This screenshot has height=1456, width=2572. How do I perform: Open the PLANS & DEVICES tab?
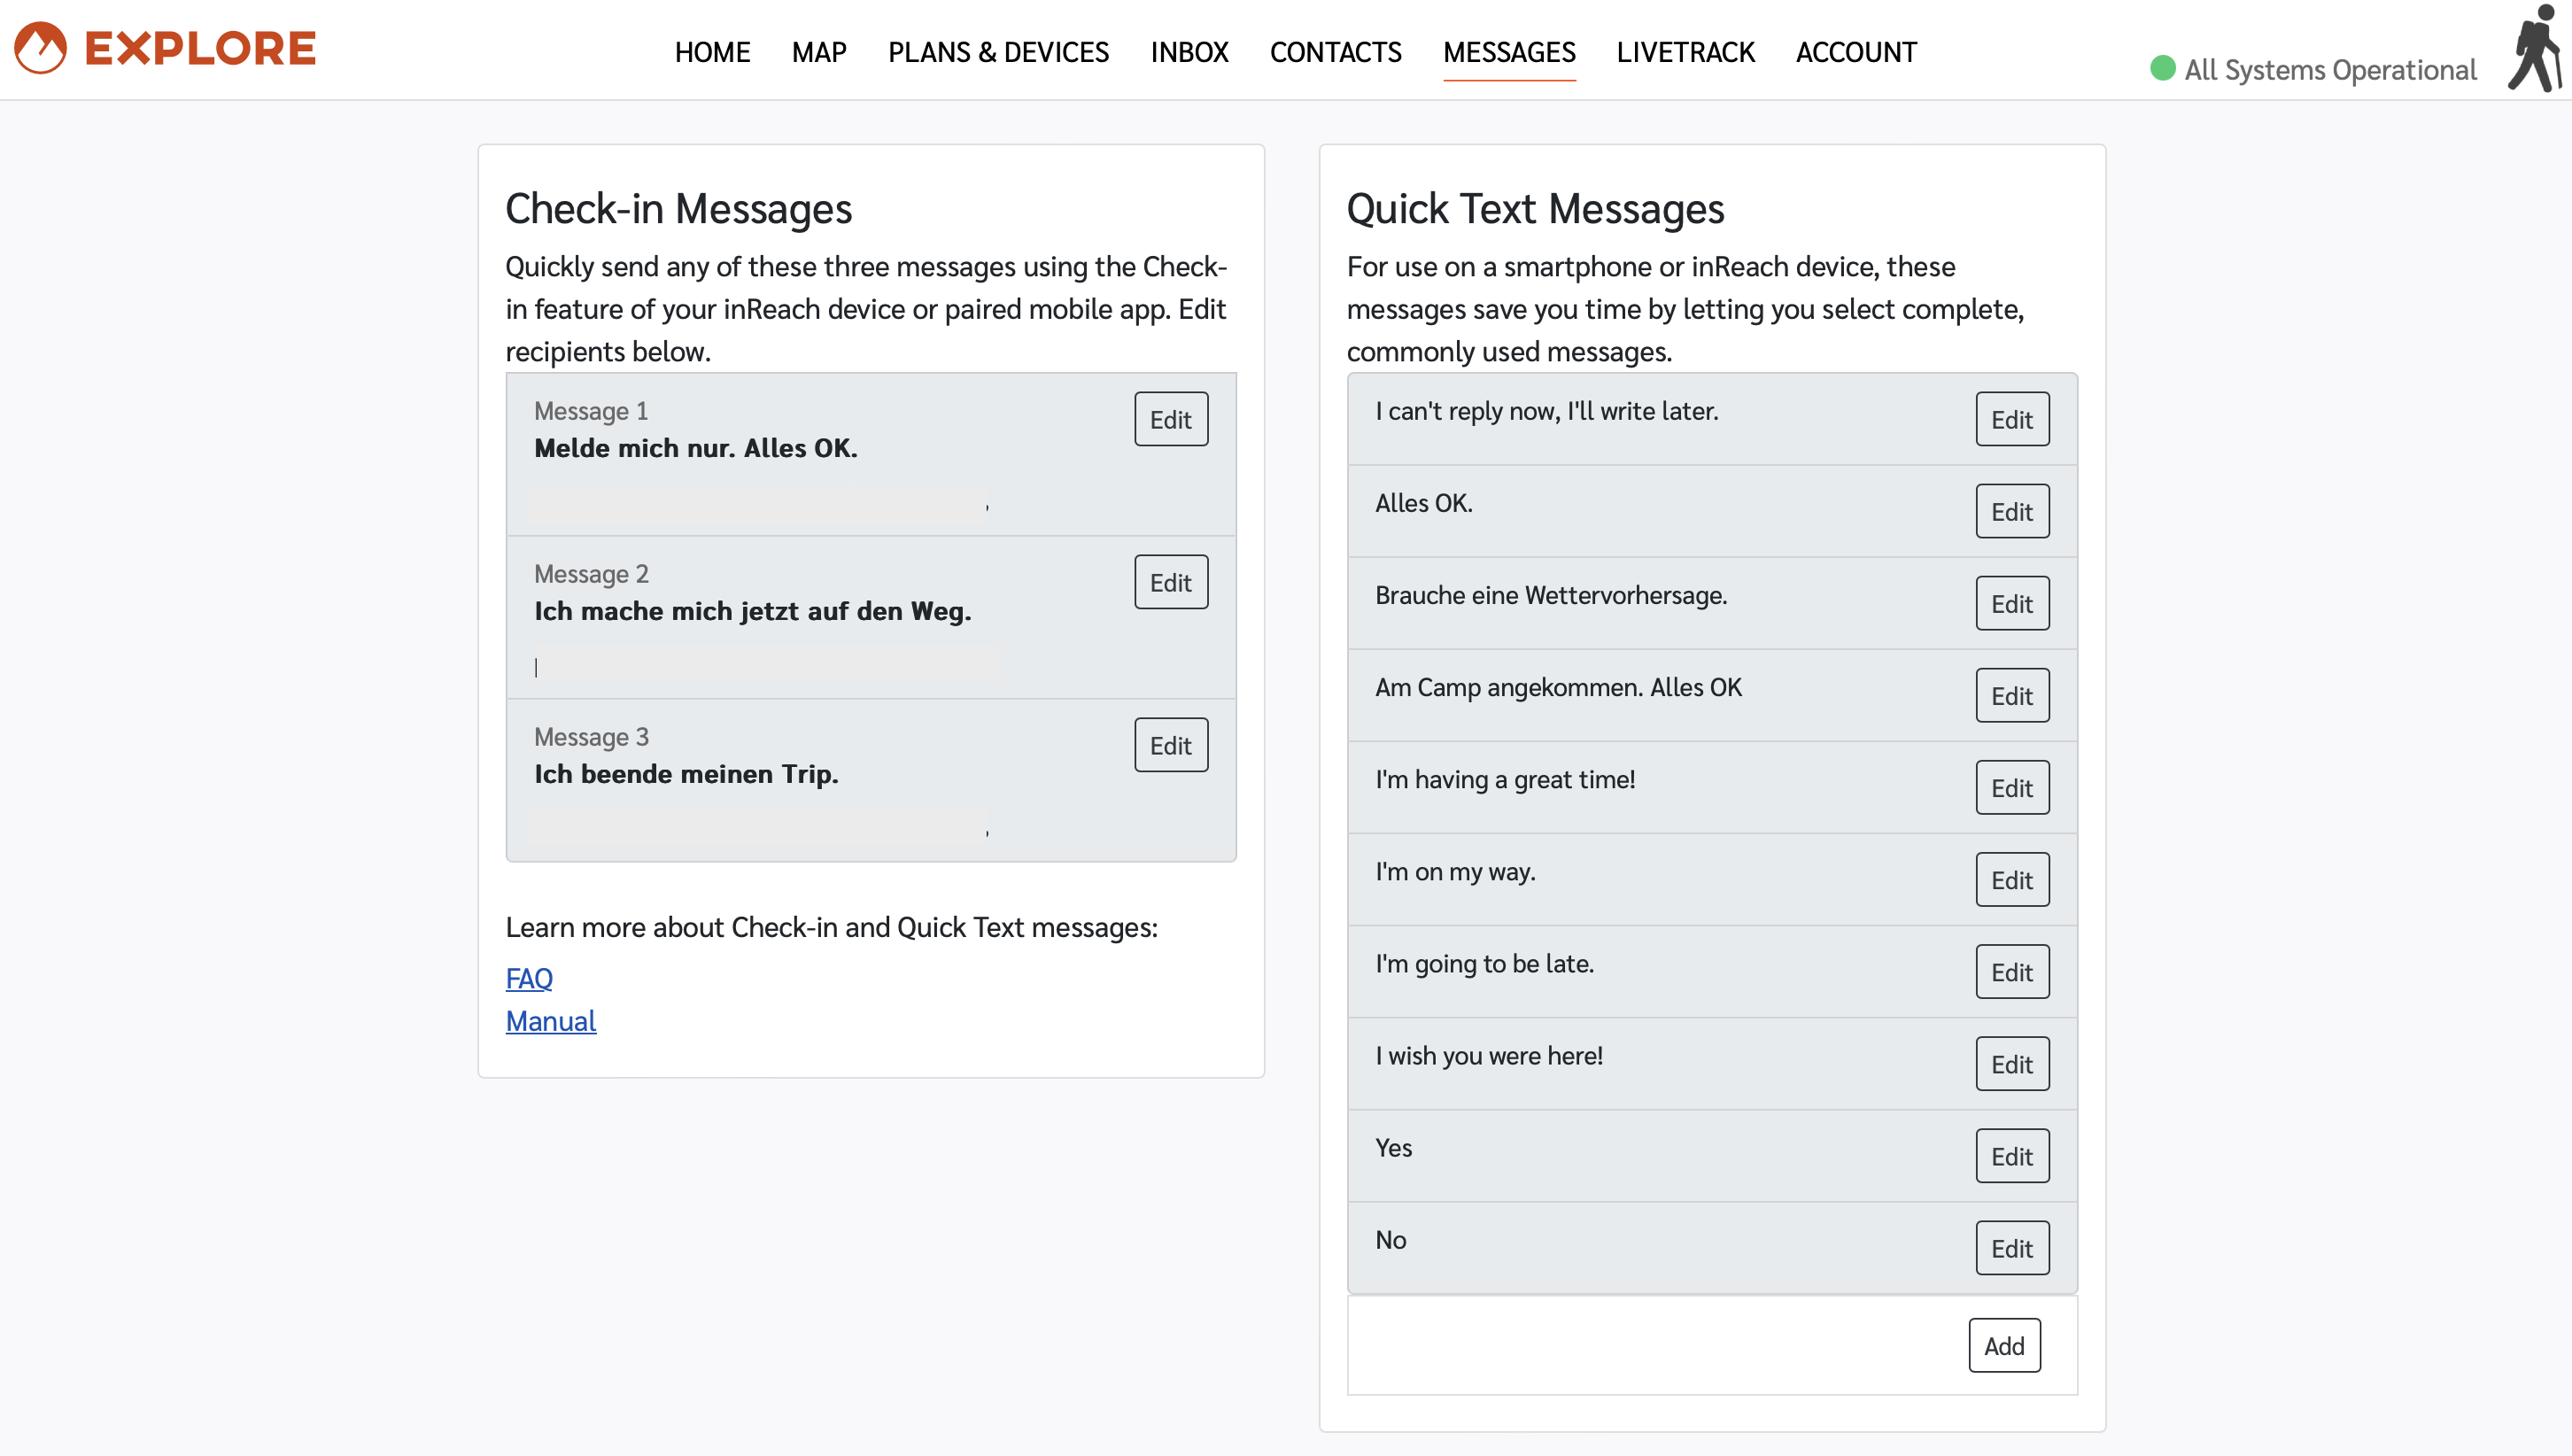(x=998, y=52)
